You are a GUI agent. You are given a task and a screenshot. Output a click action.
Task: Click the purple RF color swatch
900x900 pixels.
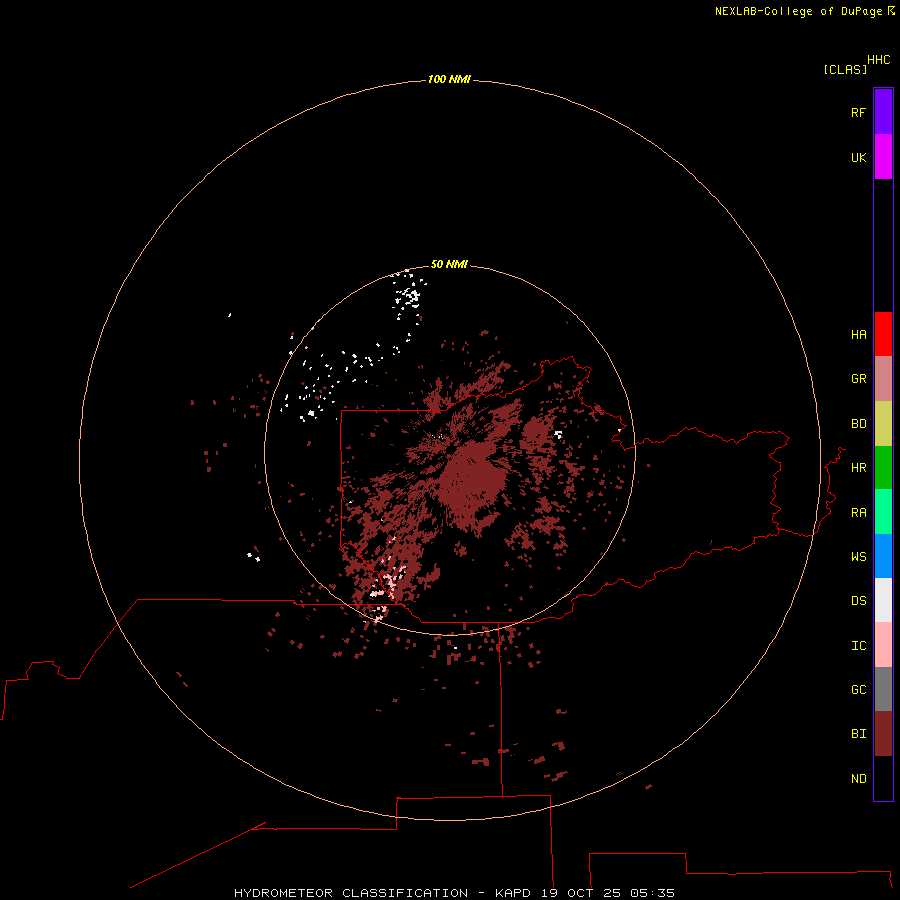point(883,112)
